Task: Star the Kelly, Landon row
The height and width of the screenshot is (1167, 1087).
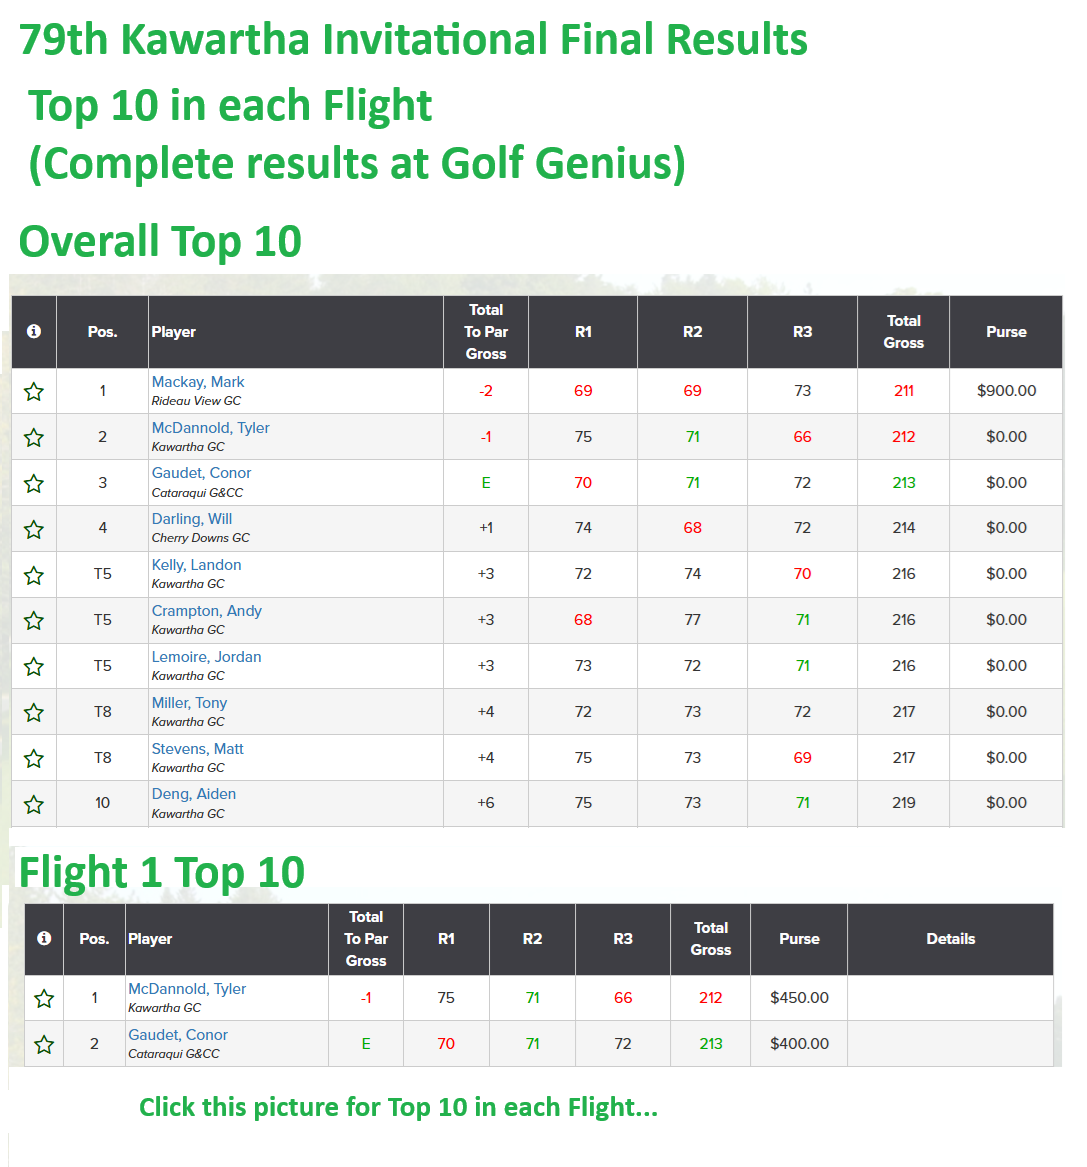Action: (x=33, y=575)
